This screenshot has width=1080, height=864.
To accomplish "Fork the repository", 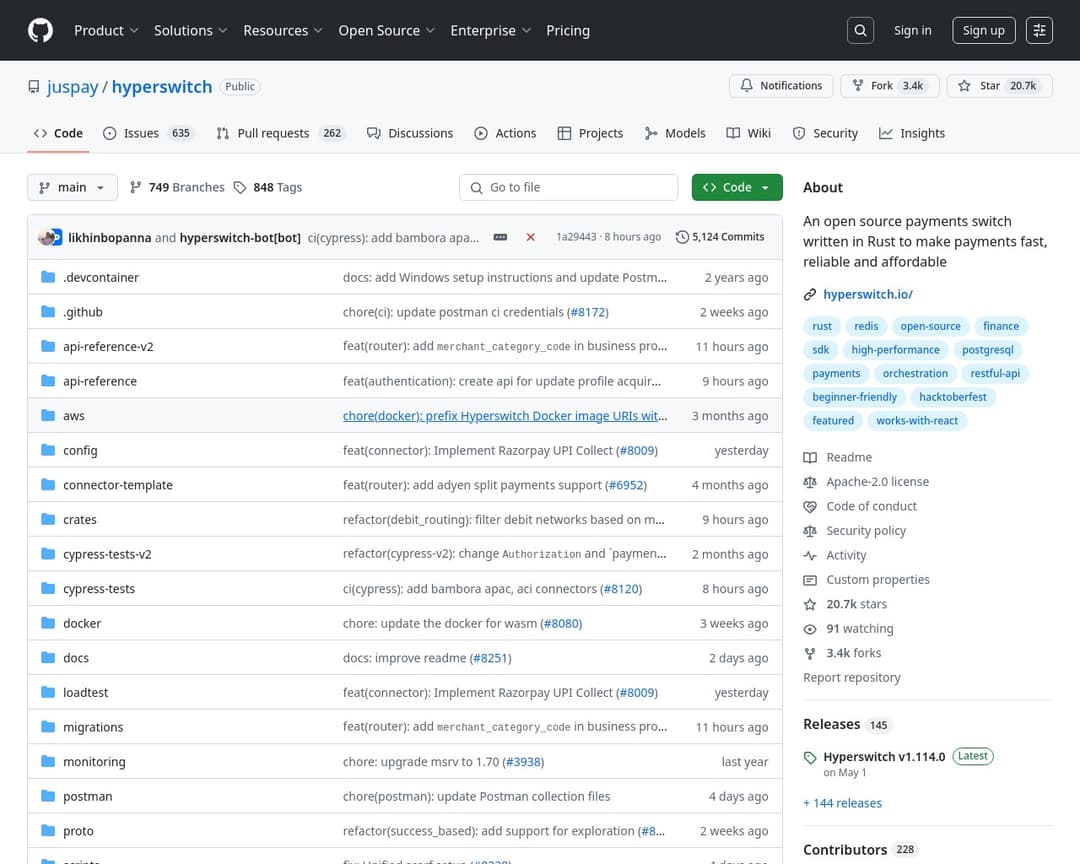I will pyautogui.click(x=889, y=85).
